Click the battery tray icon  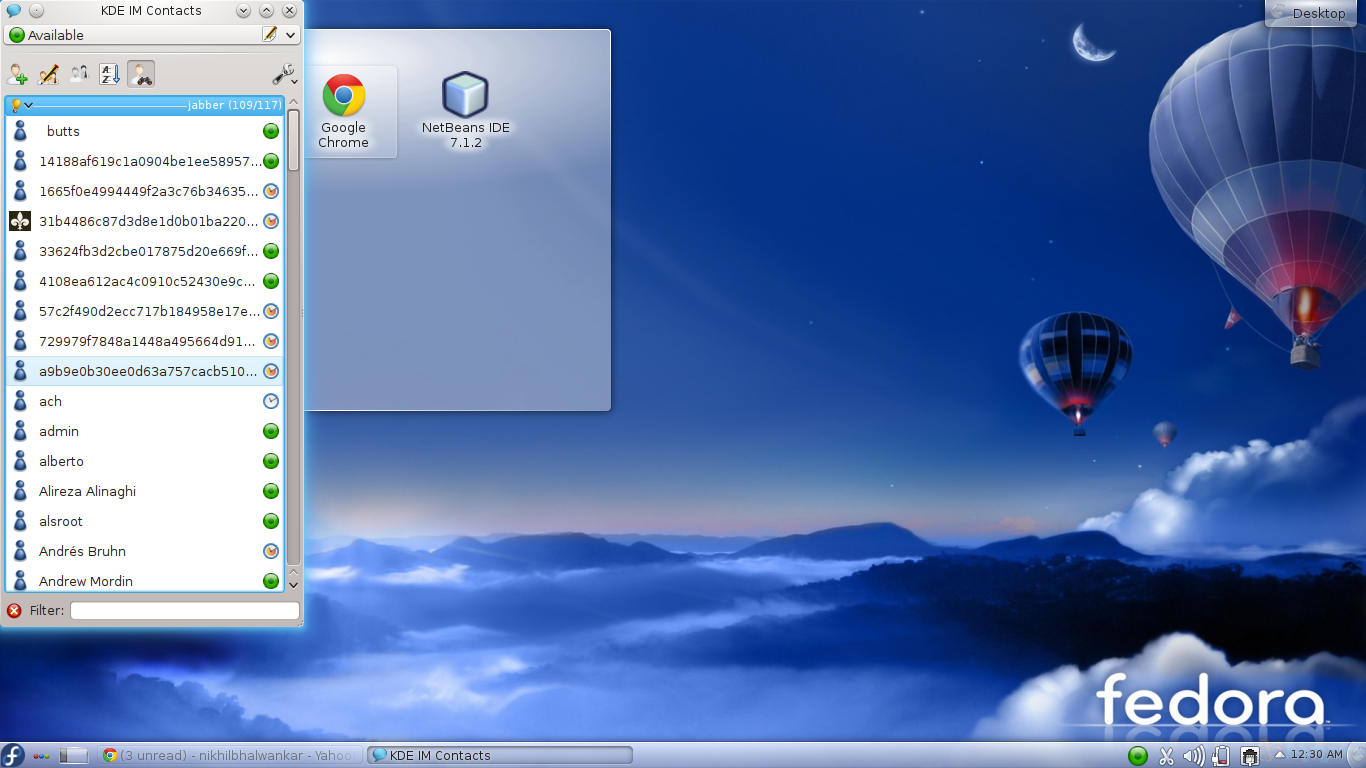[1220, 756]
